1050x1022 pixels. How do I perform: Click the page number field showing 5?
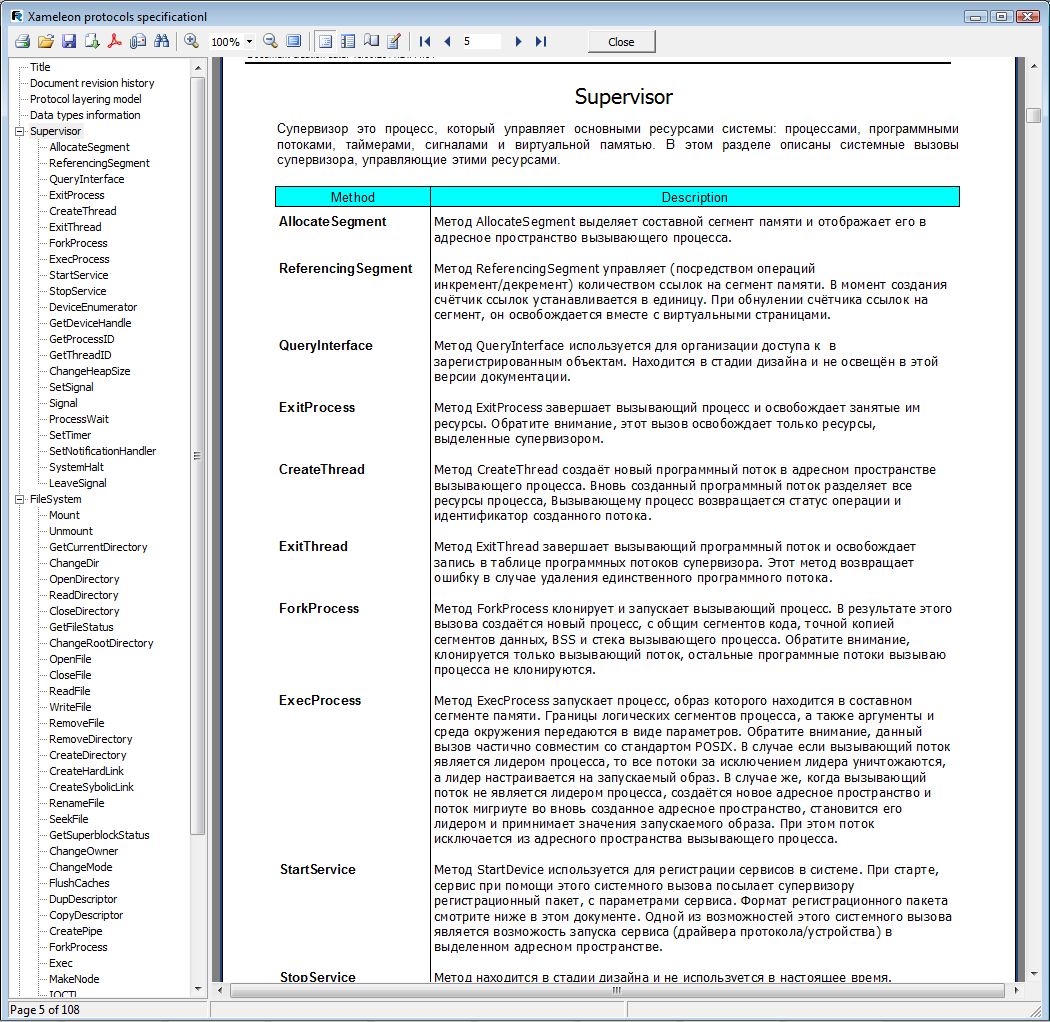coord(481,42)
